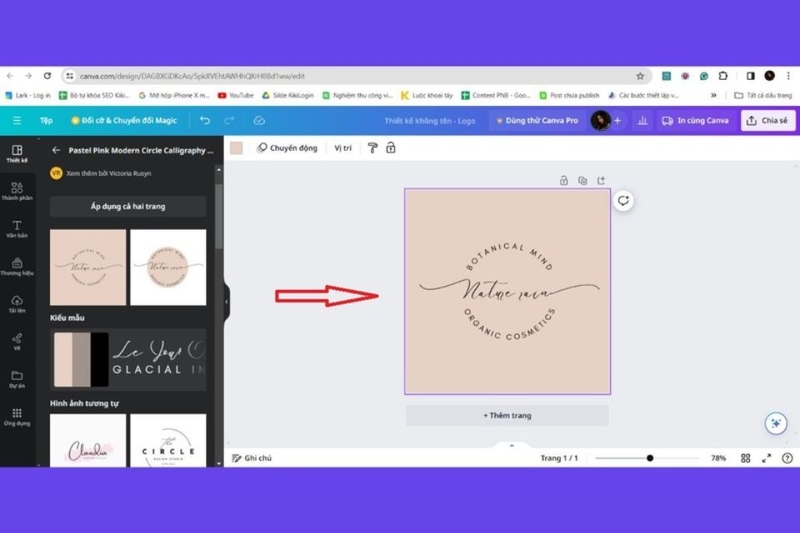The width and height of the screenshot is (800, 533).
Task: Collapse the side panel handle
Action: click(x=227, y=301)
